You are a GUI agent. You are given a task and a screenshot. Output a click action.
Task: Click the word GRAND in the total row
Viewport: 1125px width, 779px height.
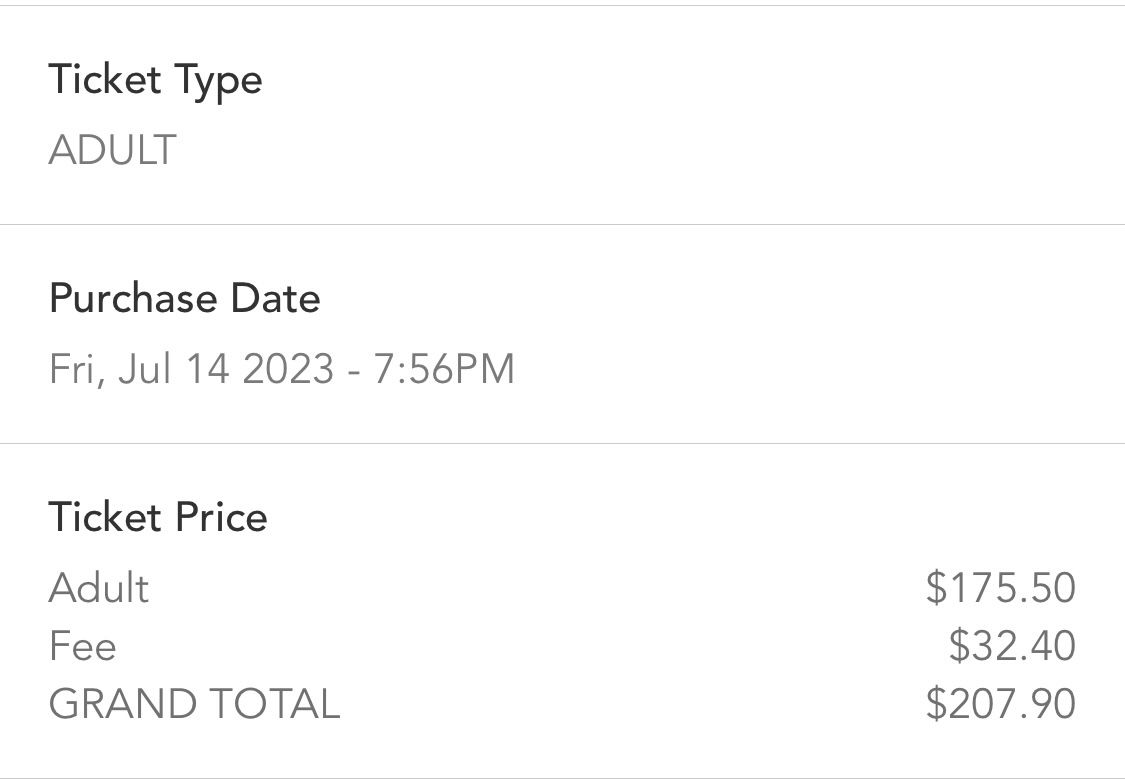(122, 704)
